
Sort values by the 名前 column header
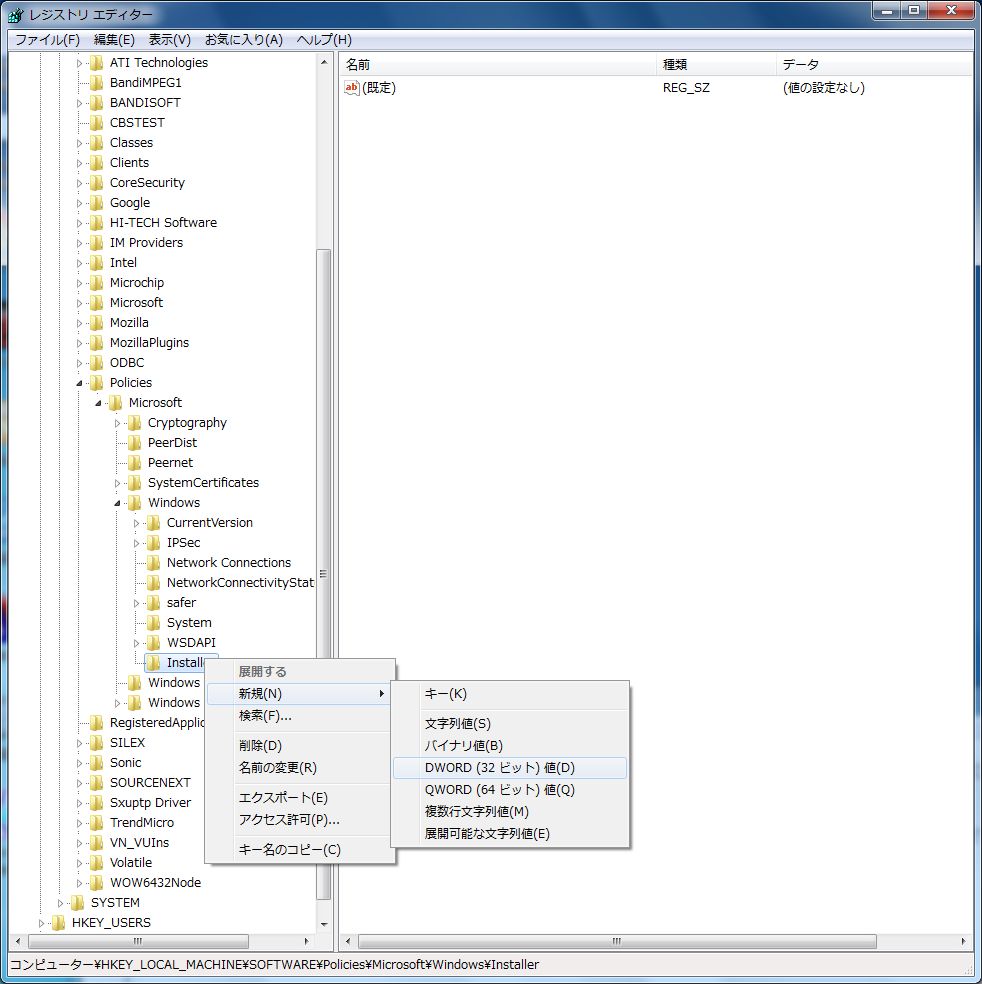tap(498, 65)
